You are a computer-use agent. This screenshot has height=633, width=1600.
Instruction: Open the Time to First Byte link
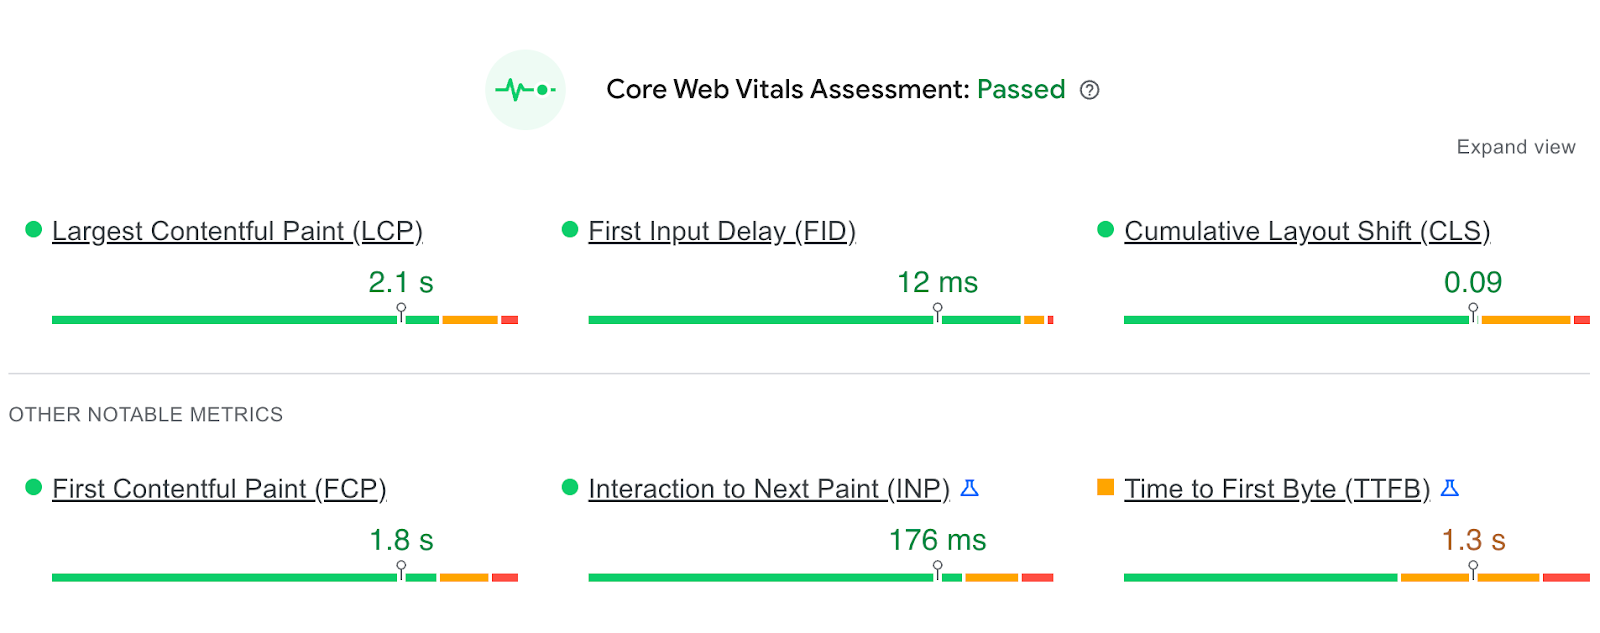[1277, 489]
